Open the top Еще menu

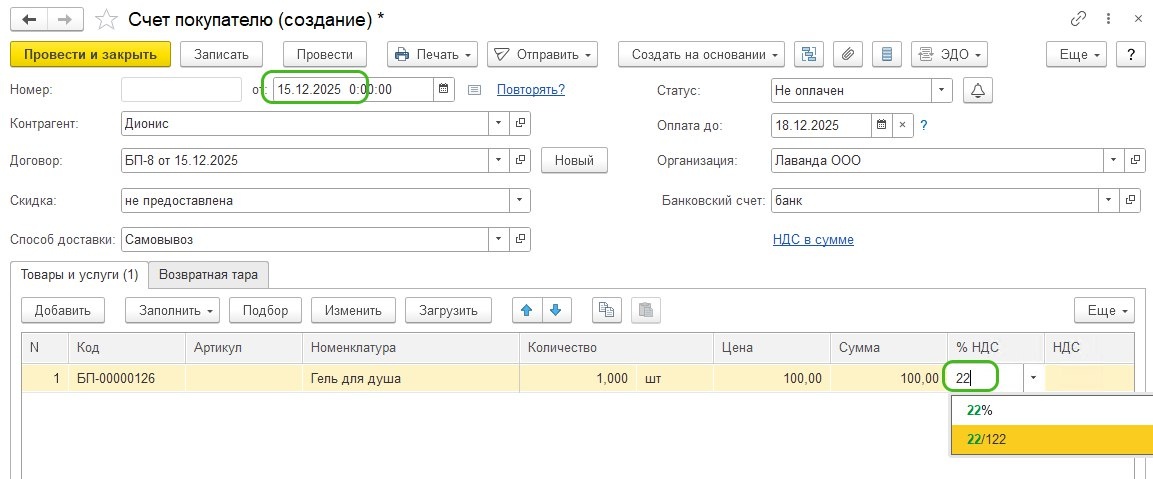point(1077,54)
